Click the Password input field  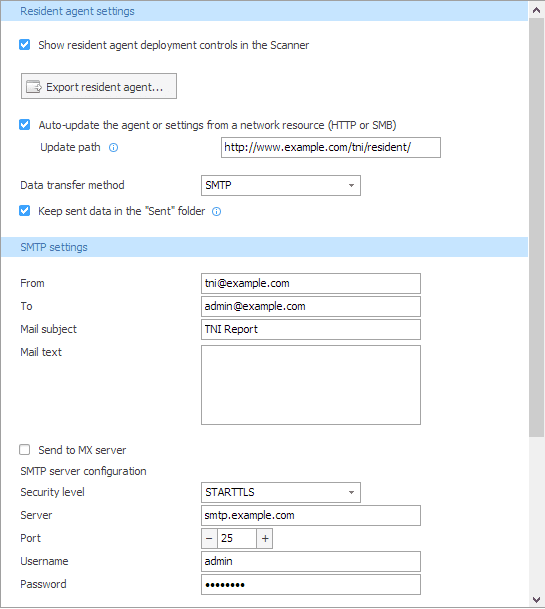311,585
